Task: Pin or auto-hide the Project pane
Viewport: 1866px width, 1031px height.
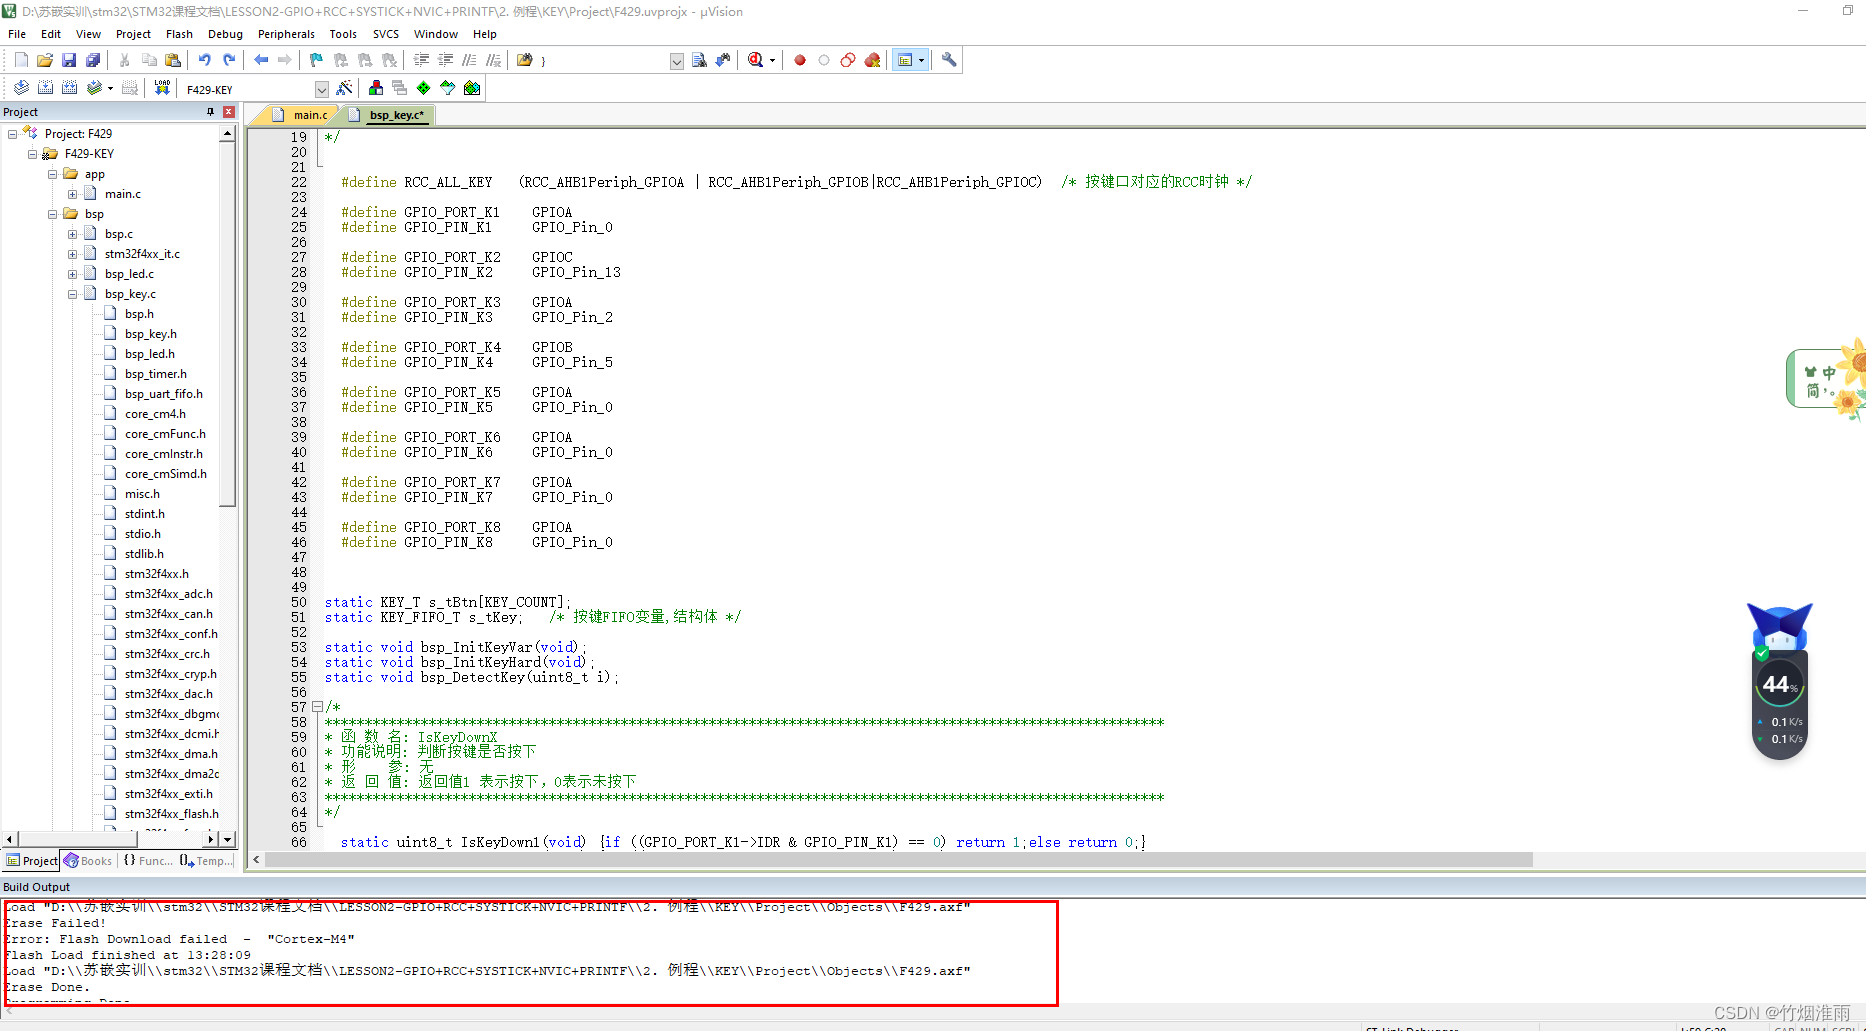Action: [x=210, y=112]
